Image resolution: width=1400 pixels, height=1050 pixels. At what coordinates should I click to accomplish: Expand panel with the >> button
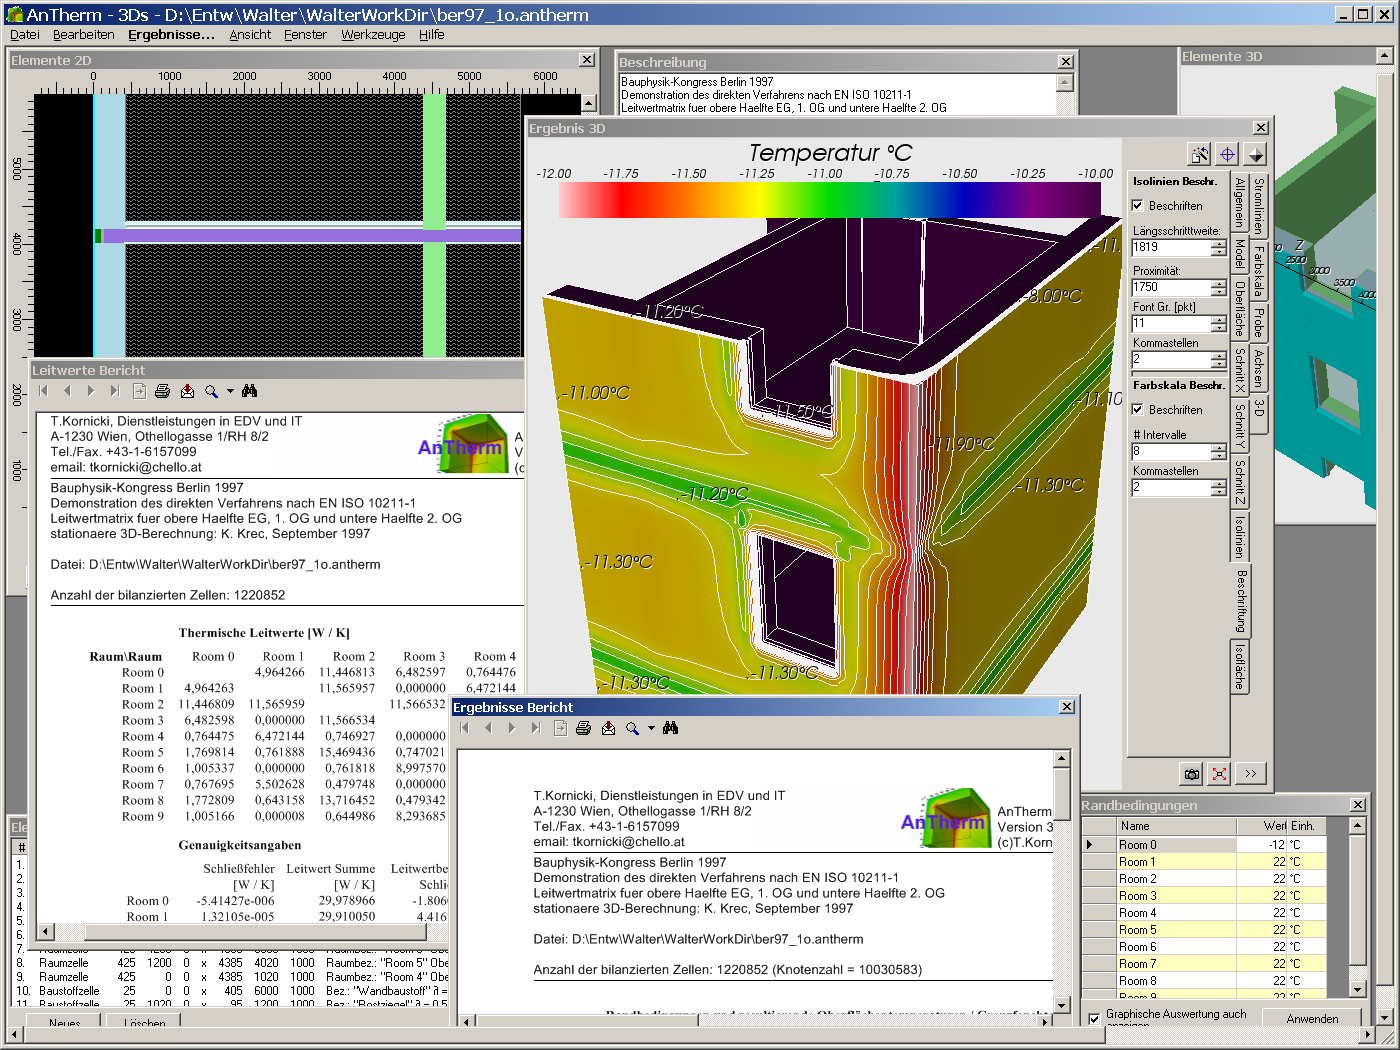click(x=1251, y=773)
